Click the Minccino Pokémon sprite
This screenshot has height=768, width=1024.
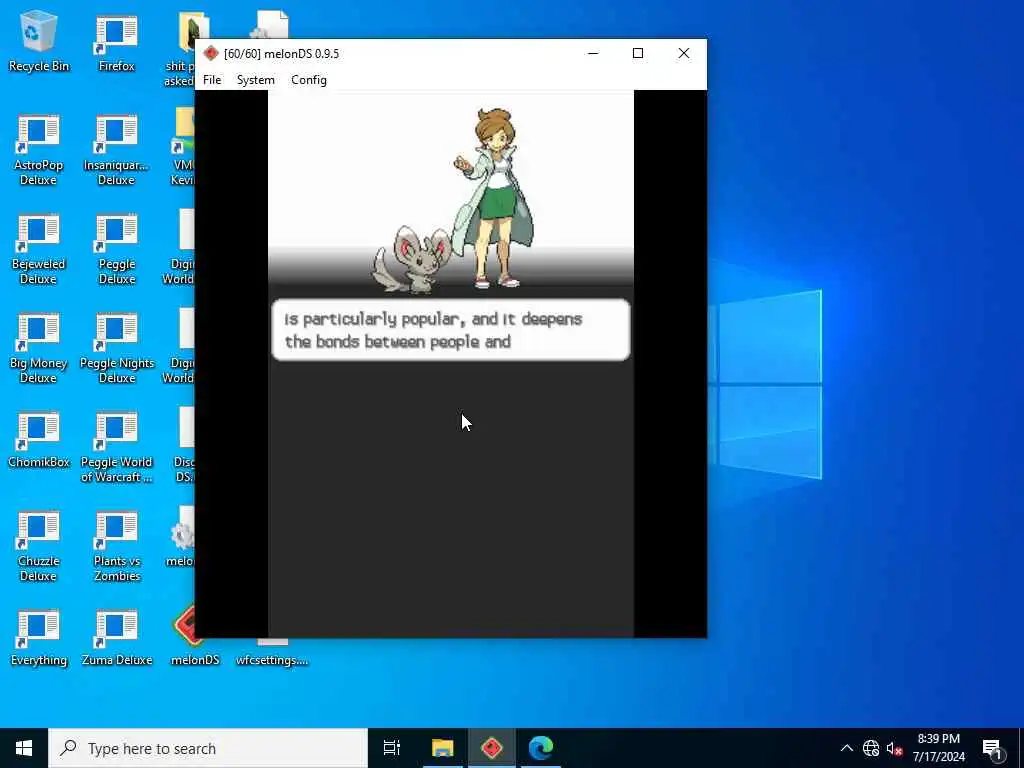tap(413, 259)
